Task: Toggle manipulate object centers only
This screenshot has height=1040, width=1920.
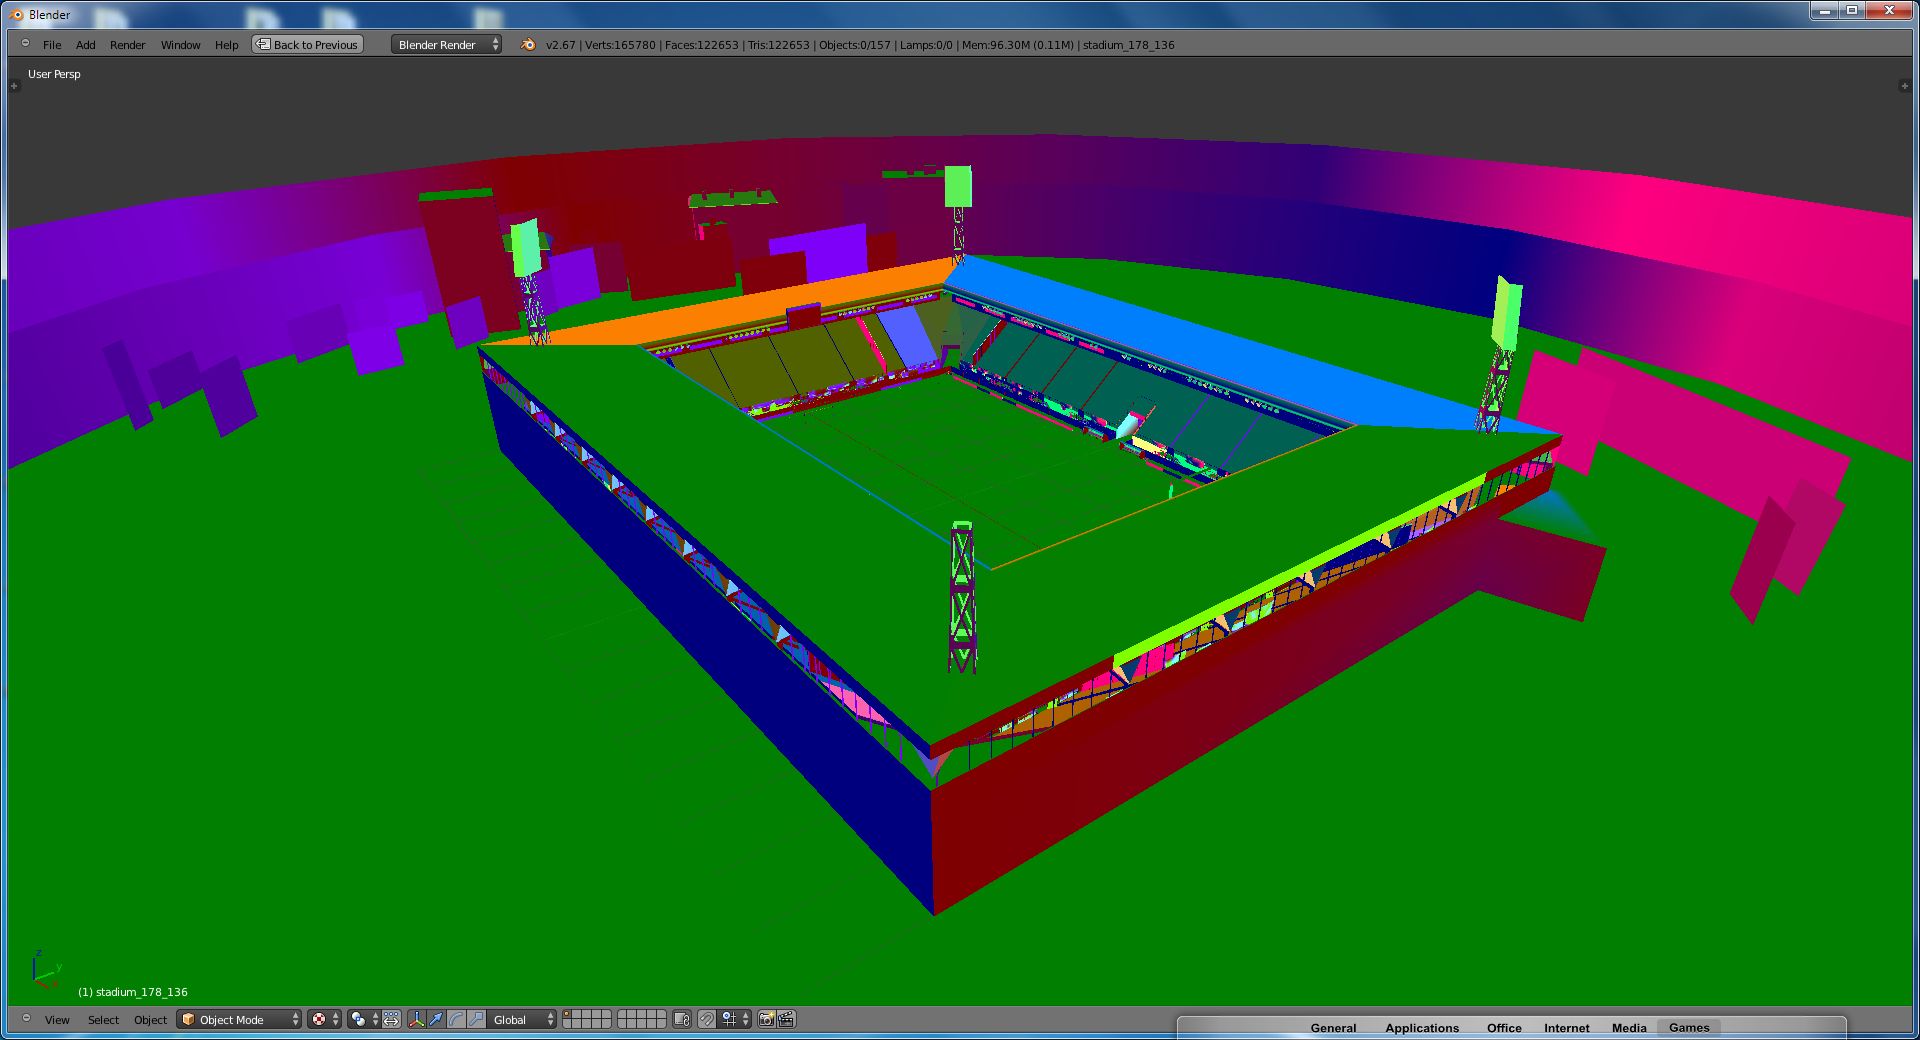Action: (x=391, y=1019)
